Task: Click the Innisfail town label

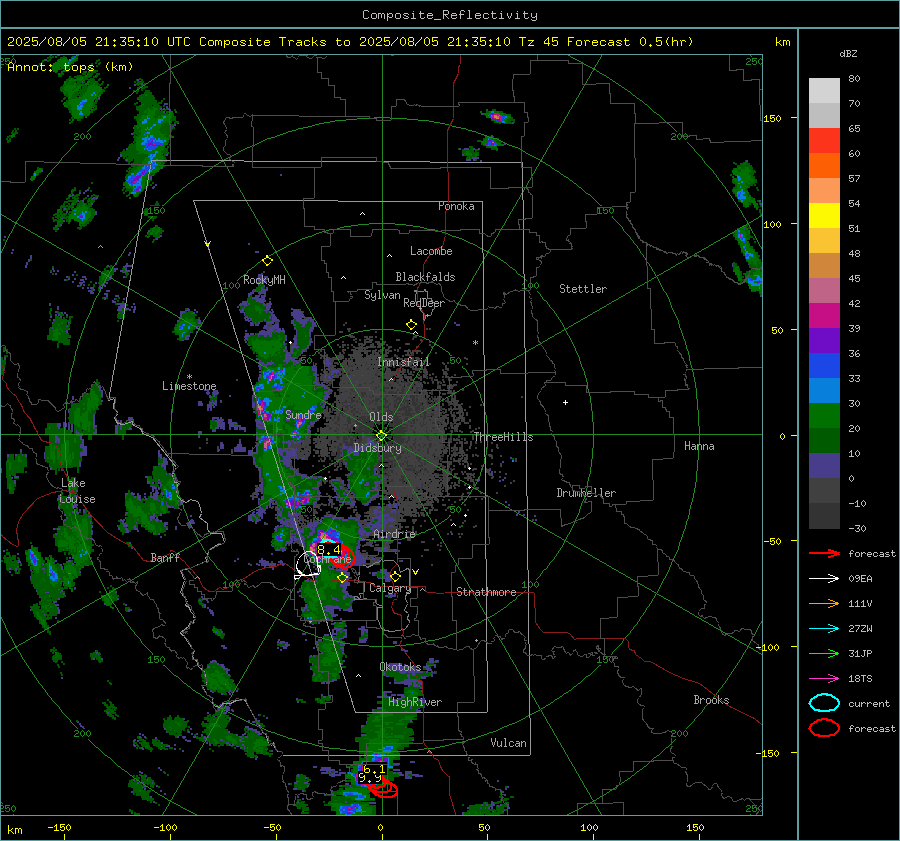Action: point(404,362)
